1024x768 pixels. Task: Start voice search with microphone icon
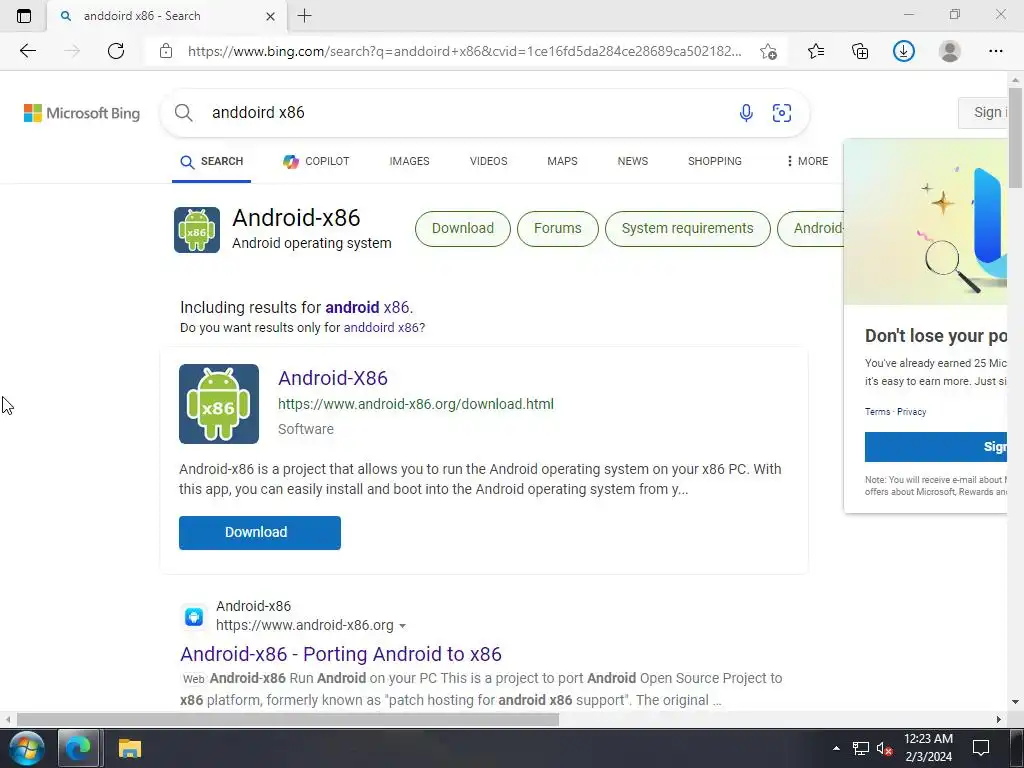point(746,113)
